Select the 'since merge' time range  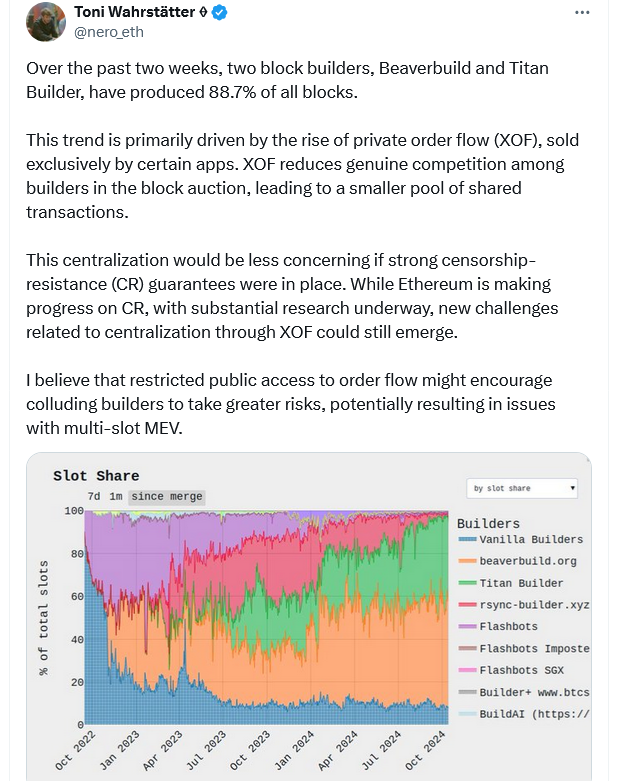click(x=167, y=497)
